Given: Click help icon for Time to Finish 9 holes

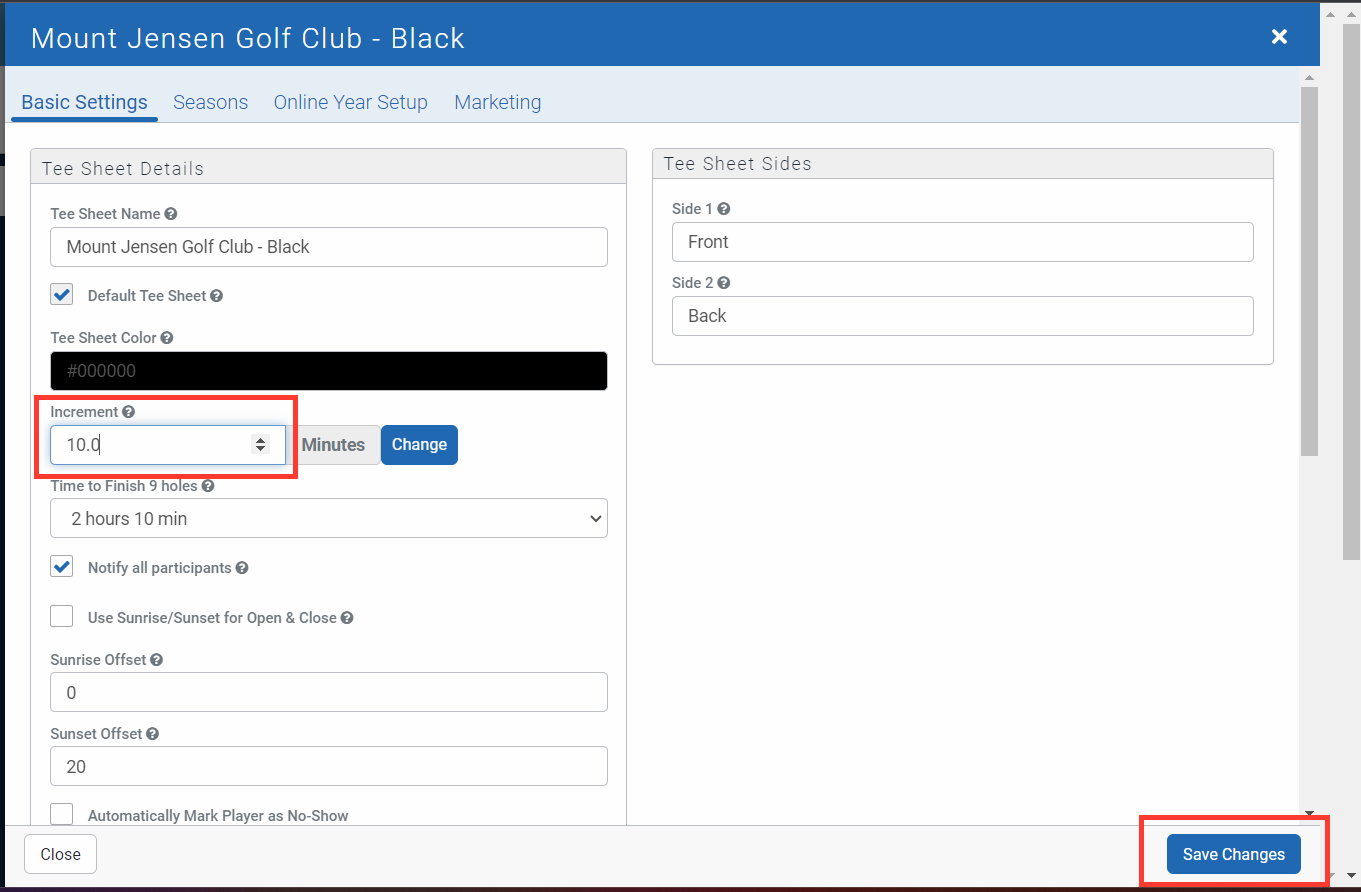Looking at the screenshot, I should [x=208, y=486].
